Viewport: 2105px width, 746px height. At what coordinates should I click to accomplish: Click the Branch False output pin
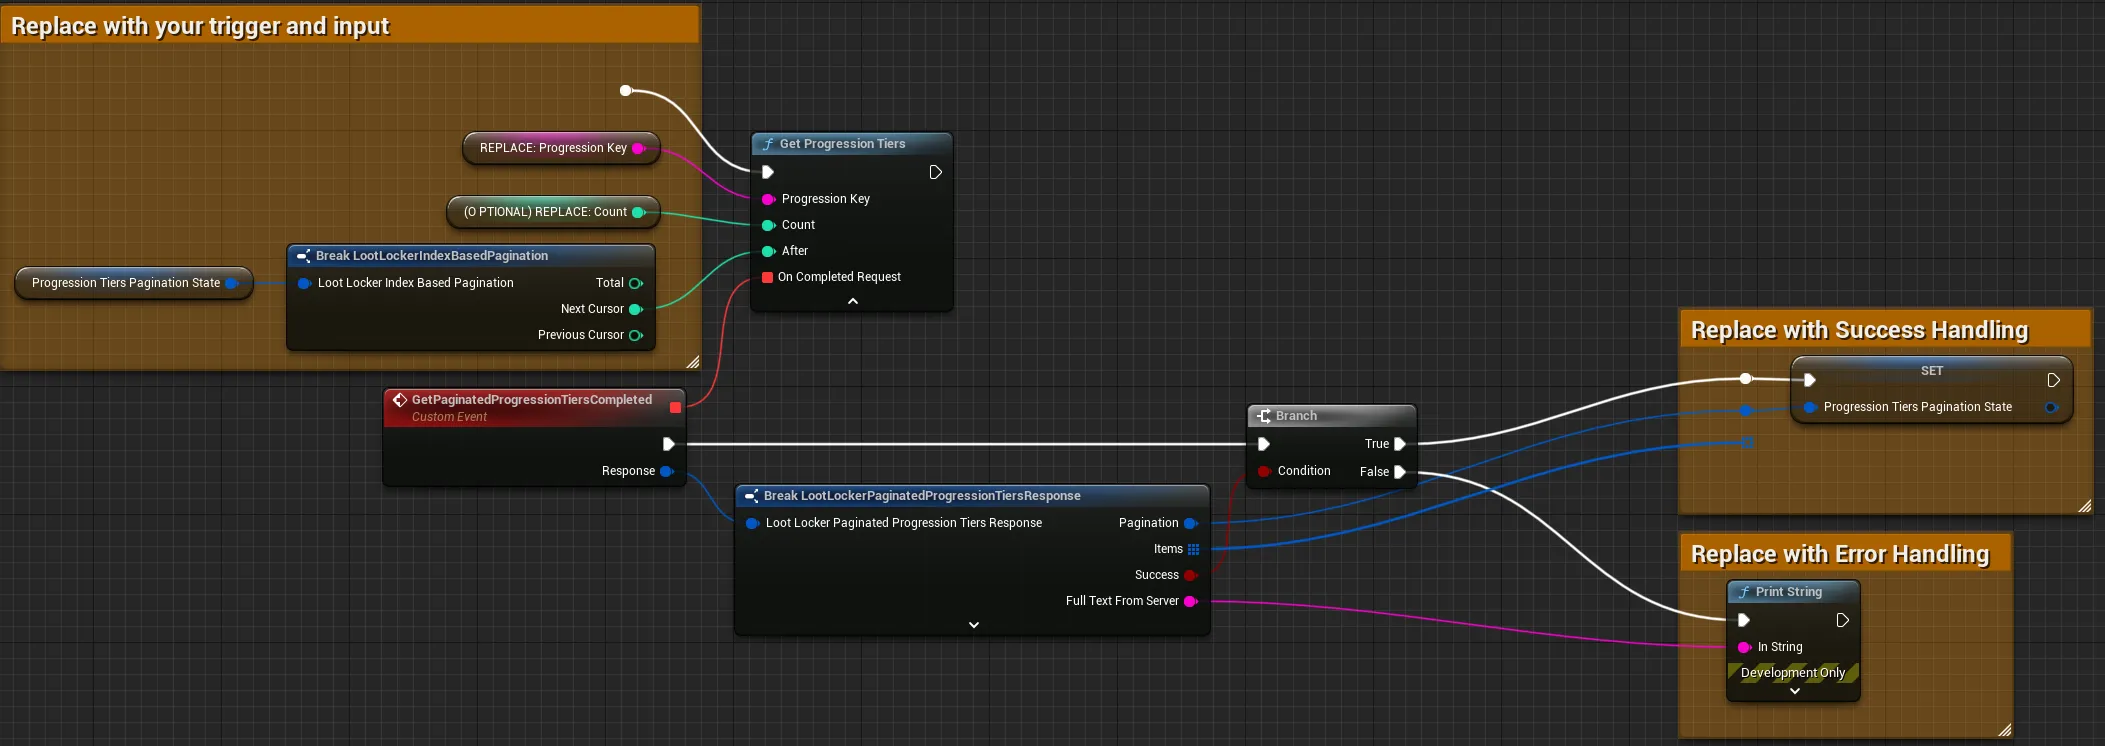coord(1400,472)
